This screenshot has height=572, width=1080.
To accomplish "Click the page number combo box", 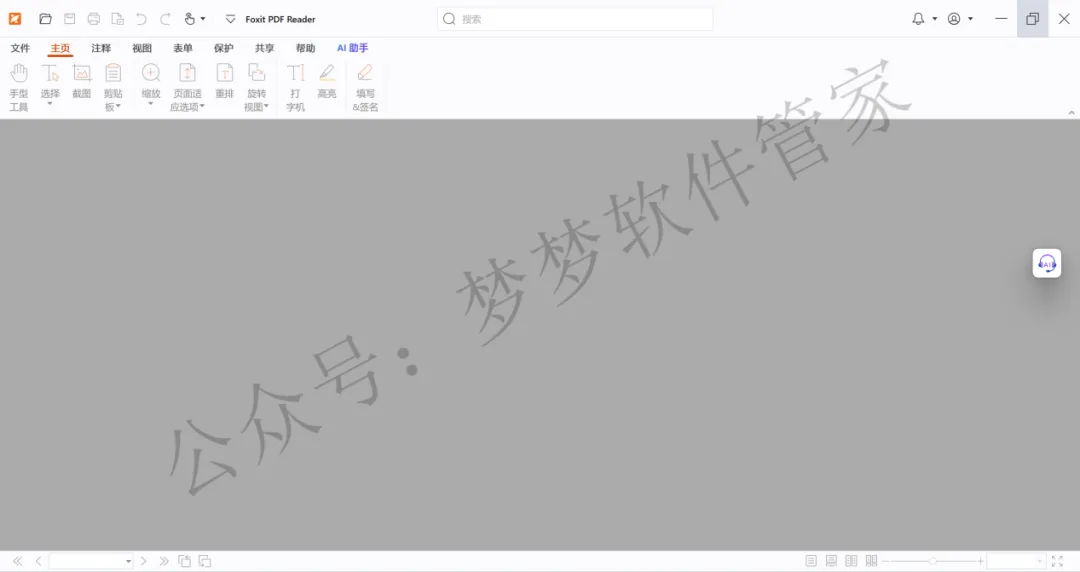I will pyautogui.click(x=91, y=561).
